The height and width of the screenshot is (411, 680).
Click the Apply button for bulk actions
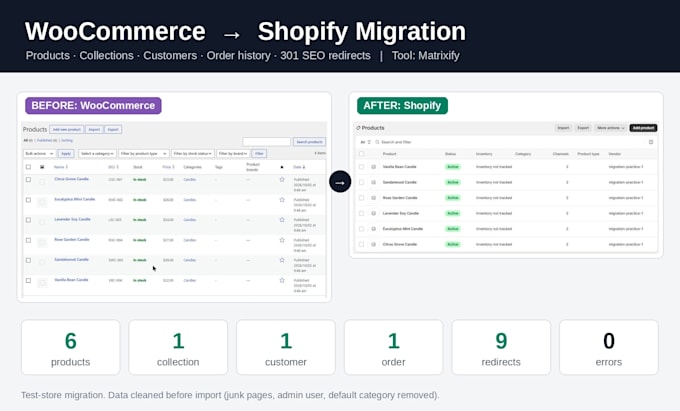66,153
